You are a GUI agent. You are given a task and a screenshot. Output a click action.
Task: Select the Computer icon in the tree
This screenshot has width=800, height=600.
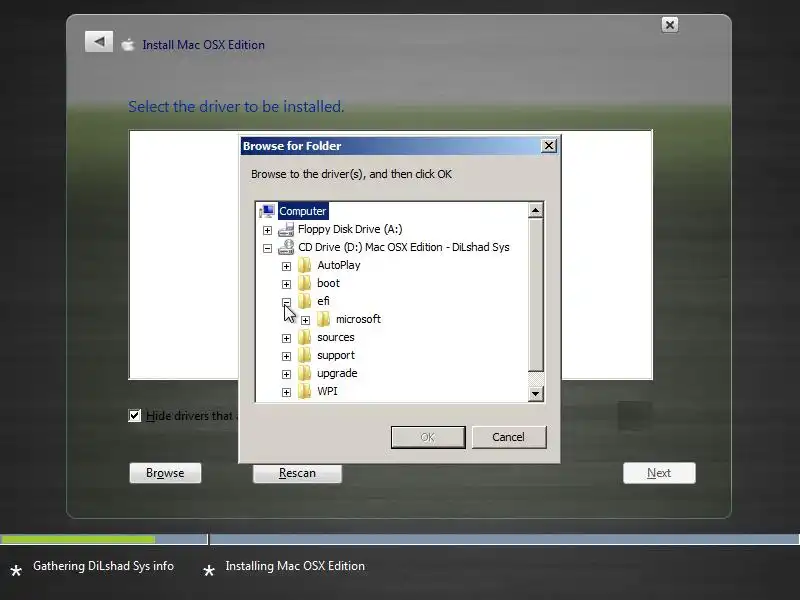point(267,211)
